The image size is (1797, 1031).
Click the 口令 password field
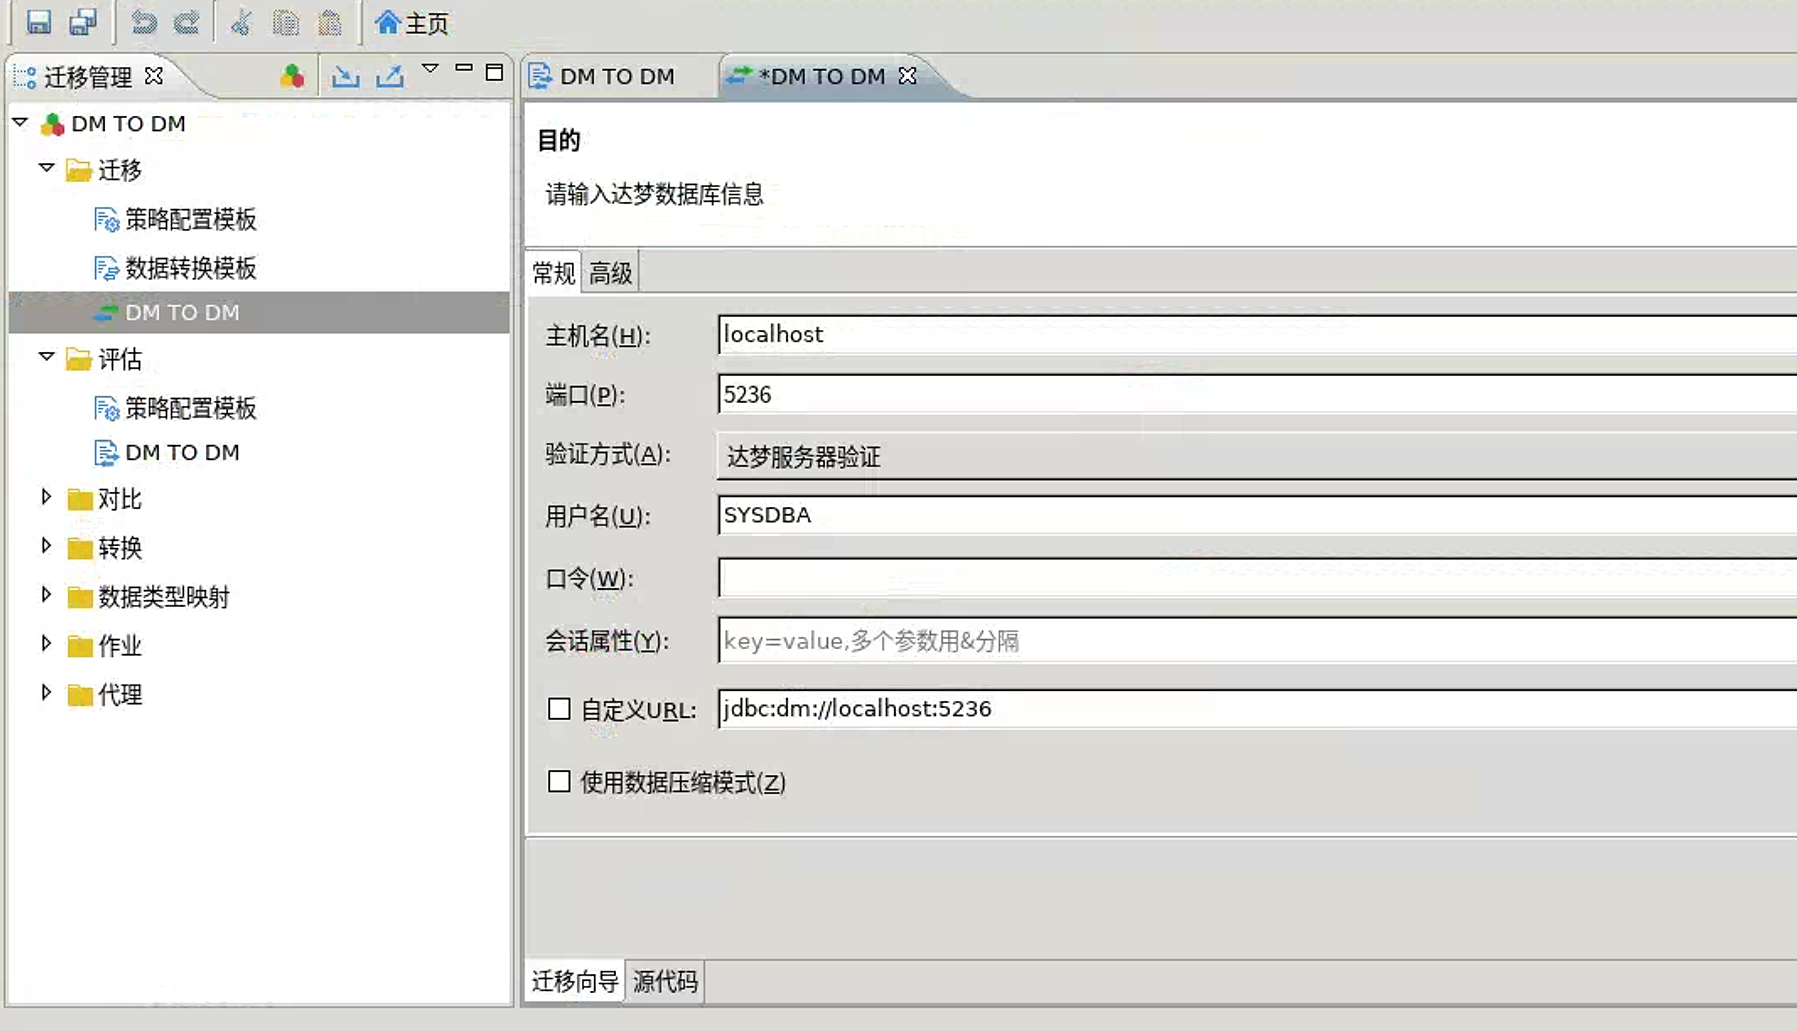[1257, 577]
